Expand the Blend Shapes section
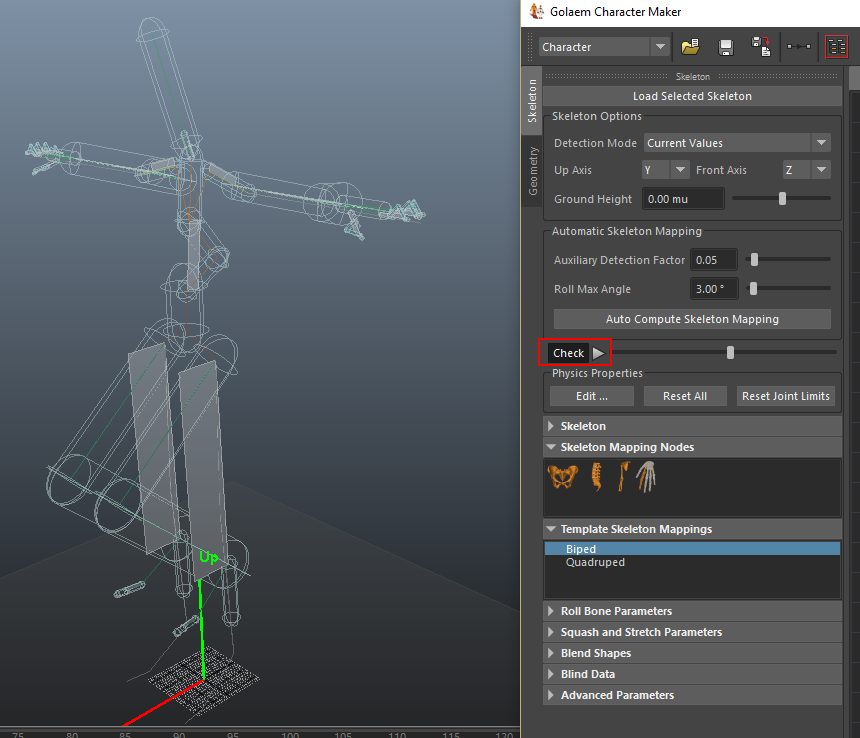860x738 pixels. point(692,653)
